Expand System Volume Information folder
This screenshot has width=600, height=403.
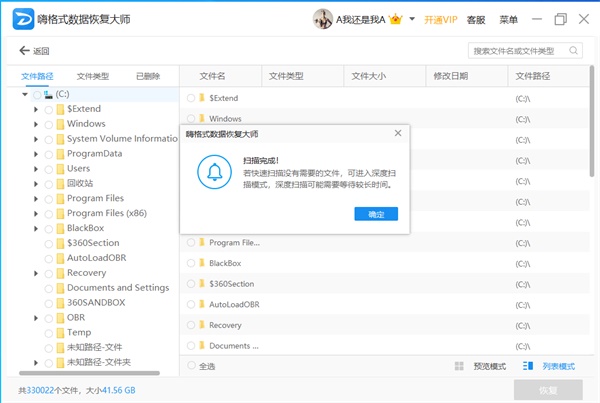pyautogui.click(x=36, y=139)
